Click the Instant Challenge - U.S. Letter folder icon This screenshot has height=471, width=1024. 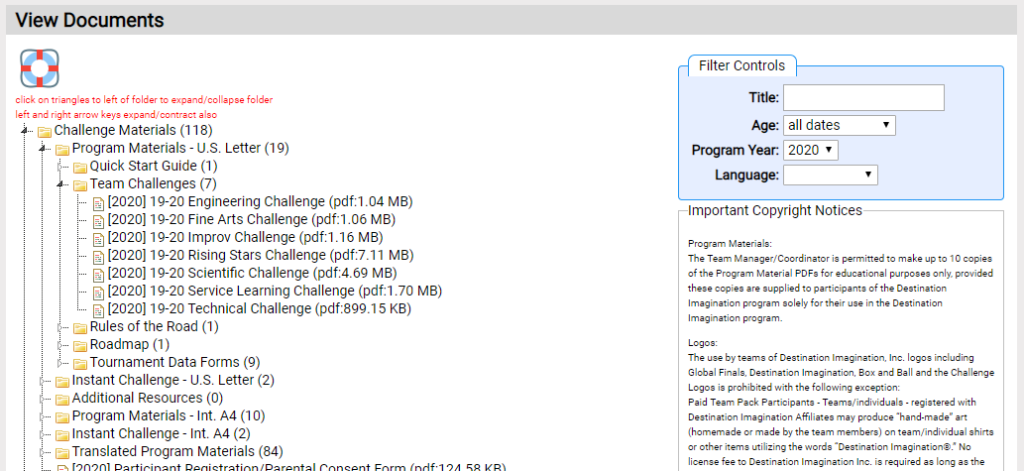click(x=62, y=381)
